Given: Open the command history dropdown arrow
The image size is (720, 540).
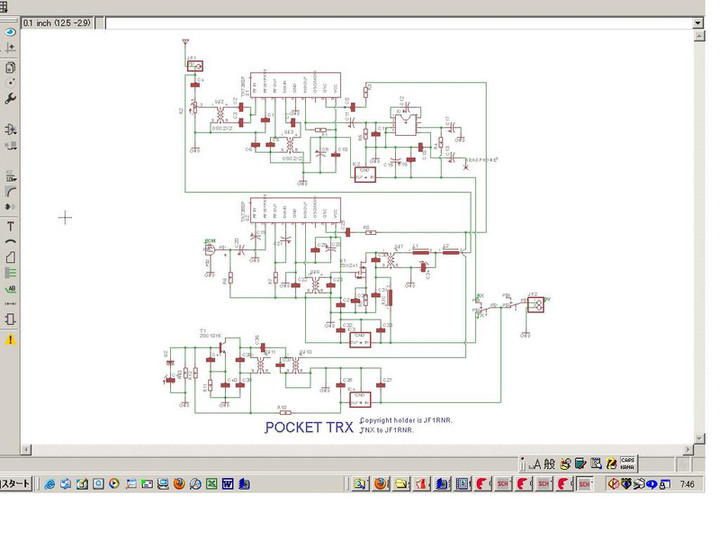Looking at the screenshot, I should [x=697, y=22].
